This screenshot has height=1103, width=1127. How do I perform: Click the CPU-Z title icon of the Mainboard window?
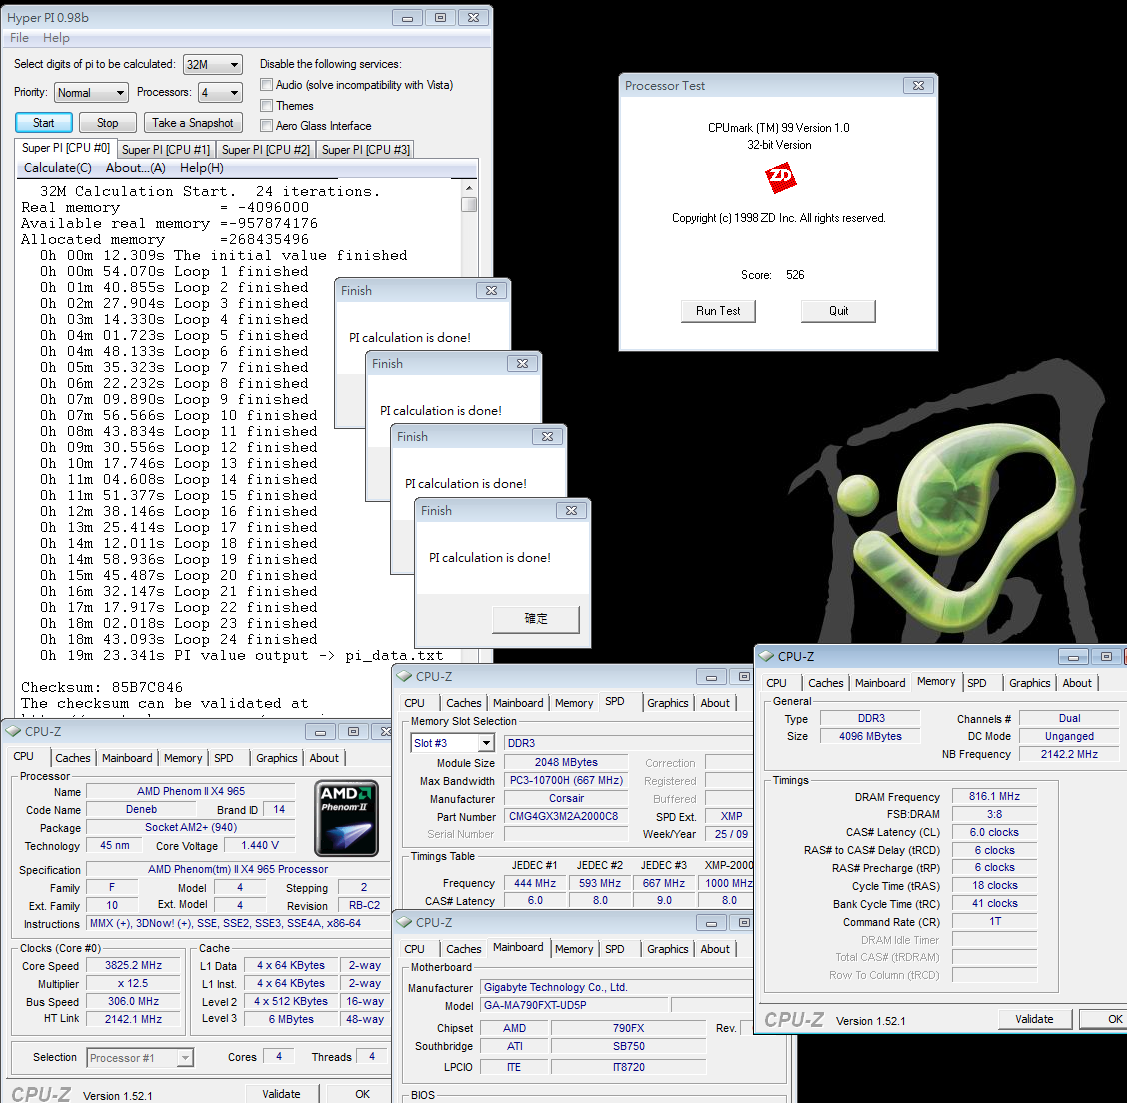point(404,922)
